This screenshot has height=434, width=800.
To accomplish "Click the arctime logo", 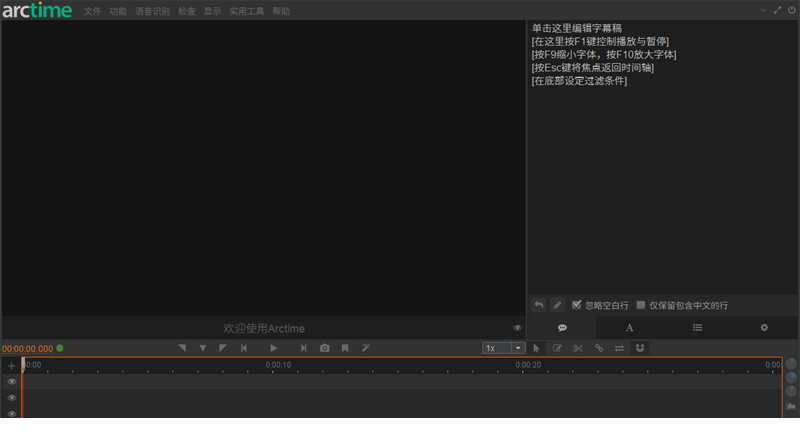I will pos(37,10).
